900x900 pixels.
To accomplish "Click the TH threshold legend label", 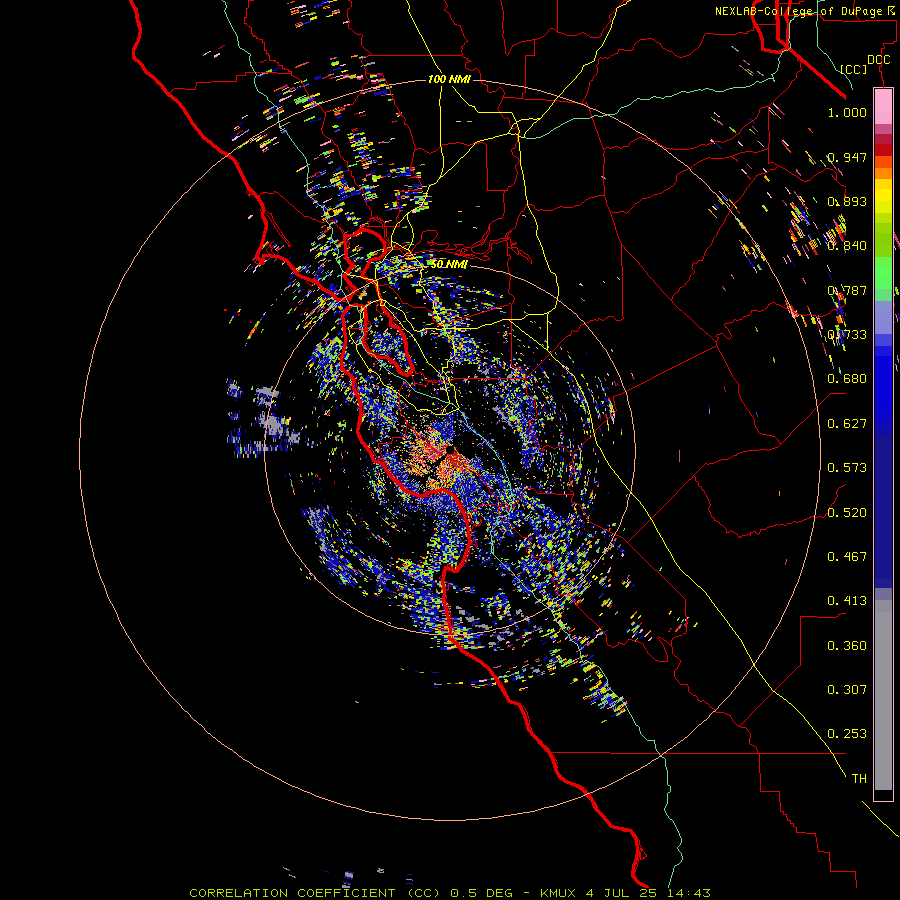I will (859, 779).
